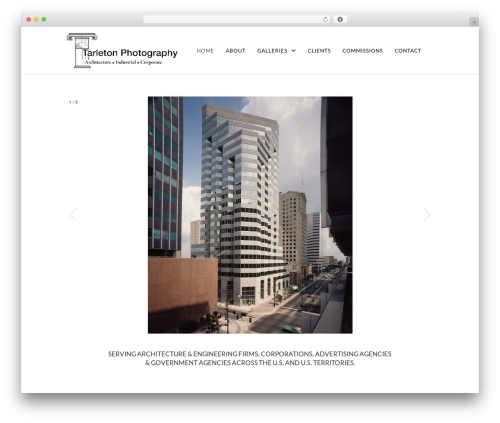This screenshot has width=500, height=423.
Task: Open the Galleries menu item
Action: point(272,51)
